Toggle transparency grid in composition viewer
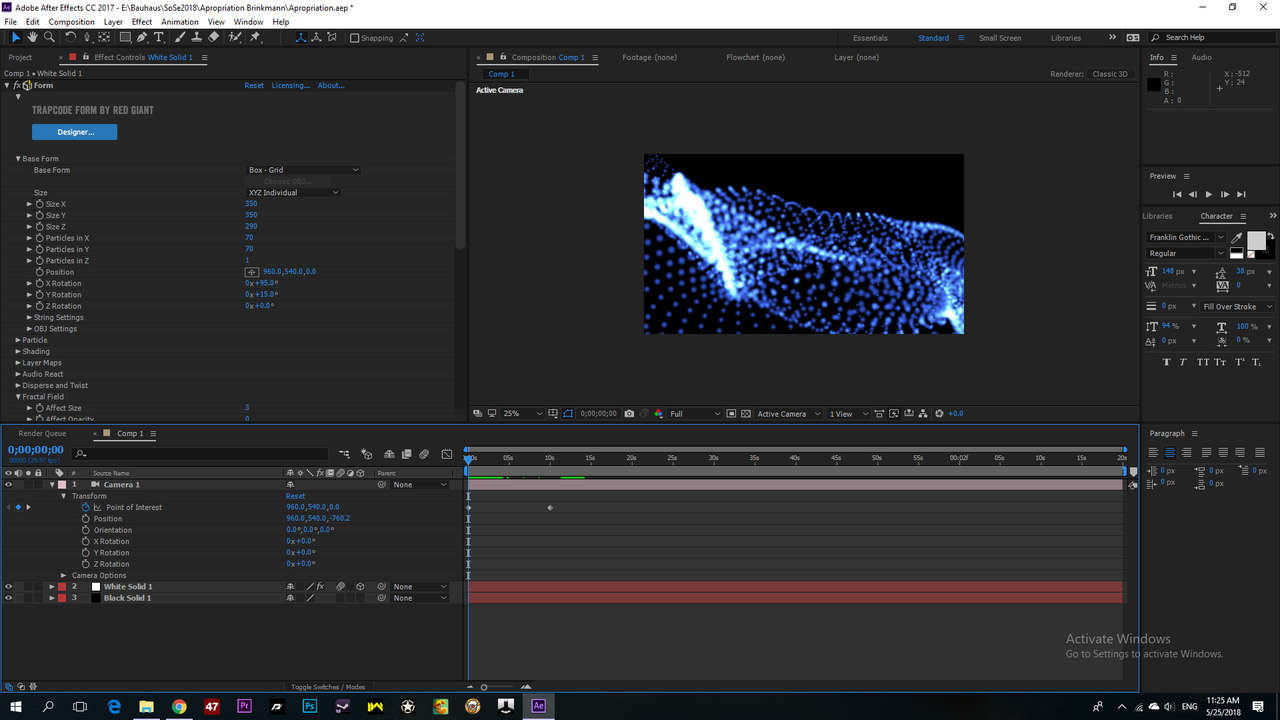The height and width of the screenshot is (720, 1280). click(x=747, y=413)
